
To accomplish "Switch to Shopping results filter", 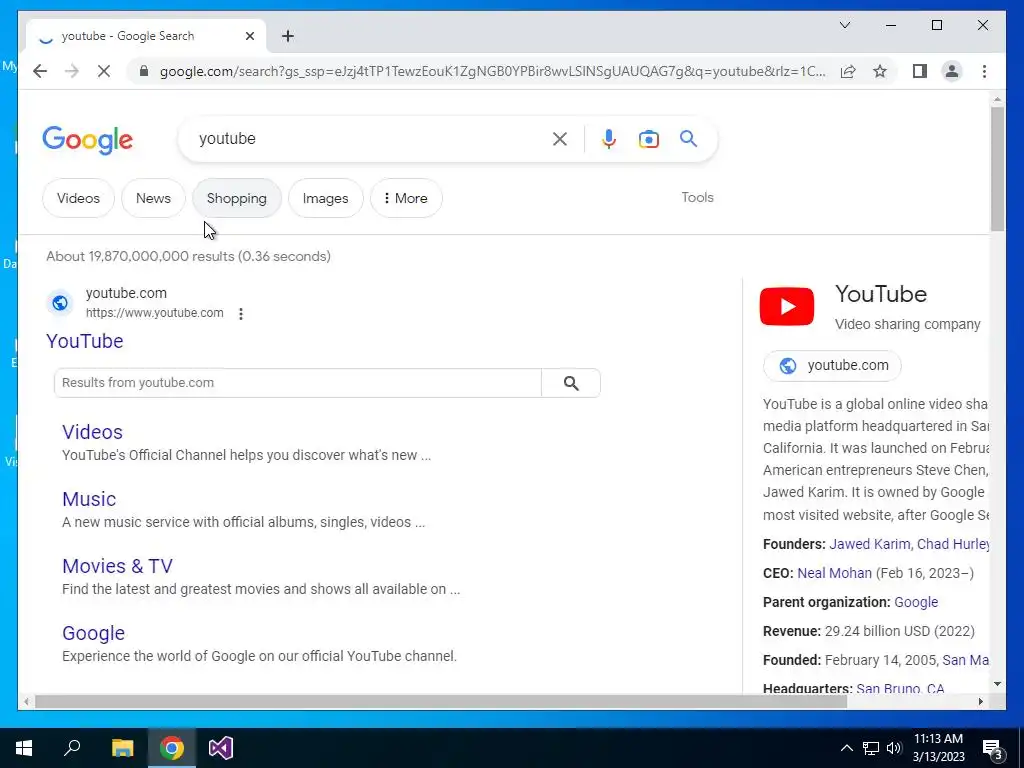I will tap(236, 198).
